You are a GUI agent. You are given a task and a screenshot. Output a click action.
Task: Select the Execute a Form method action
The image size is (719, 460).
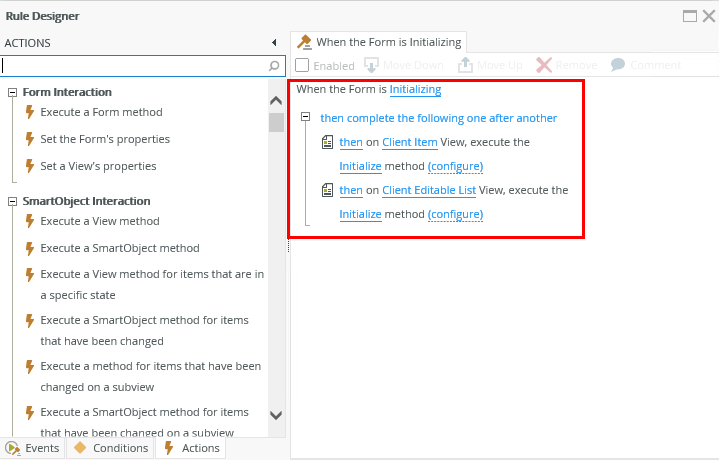pyautogui.click(x=101, y=112)
